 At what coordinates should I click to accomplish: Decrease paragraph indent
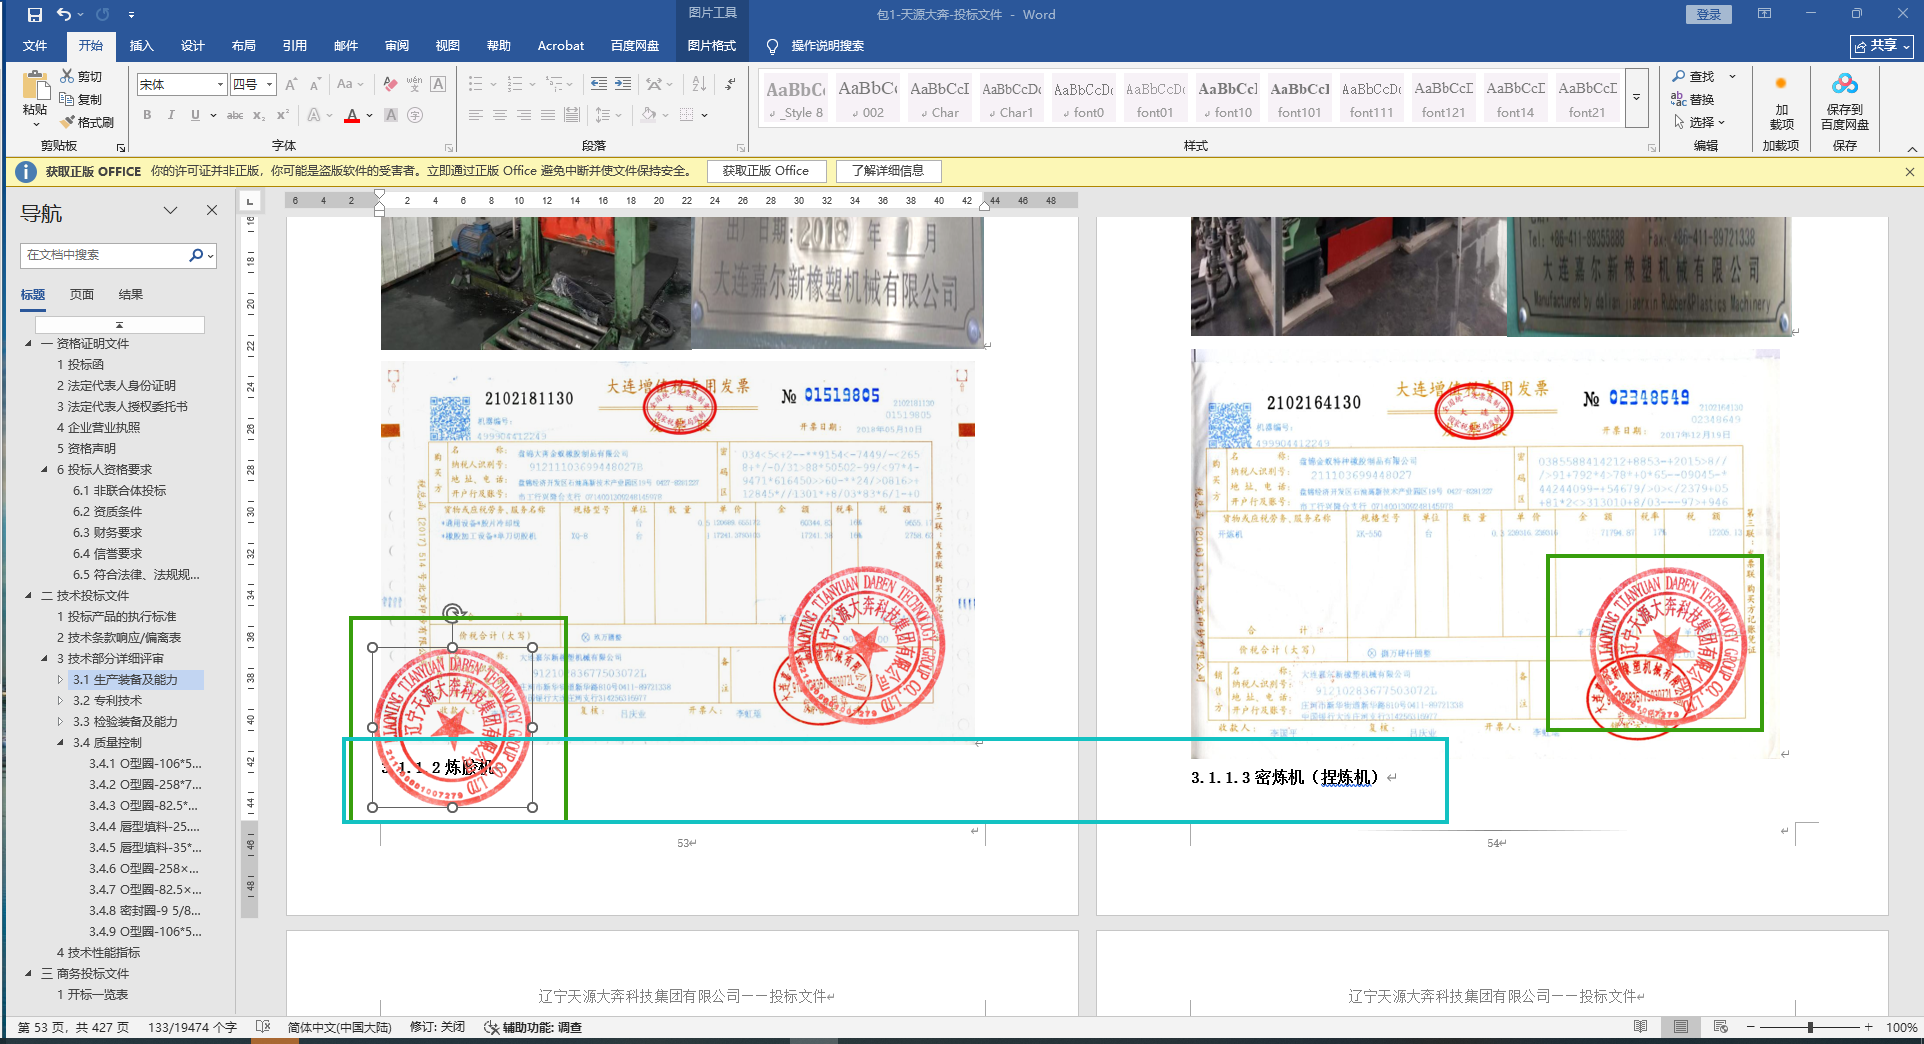[x=598, y=85]
